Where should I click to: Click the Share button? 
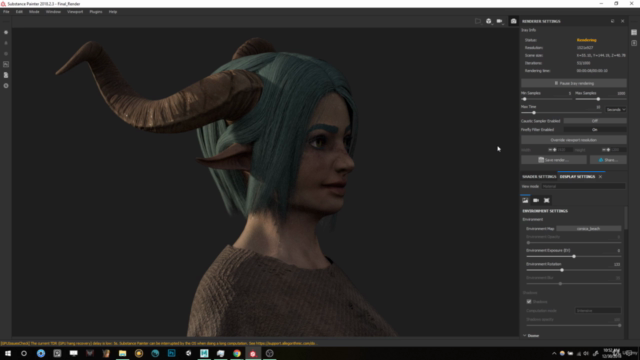608,160
